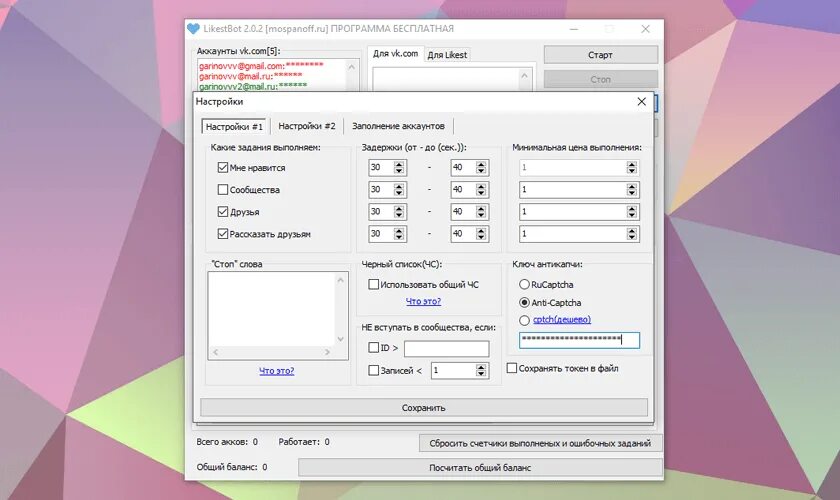Click the accounts list scrollbar up arrow

click(x=351, y=67)
